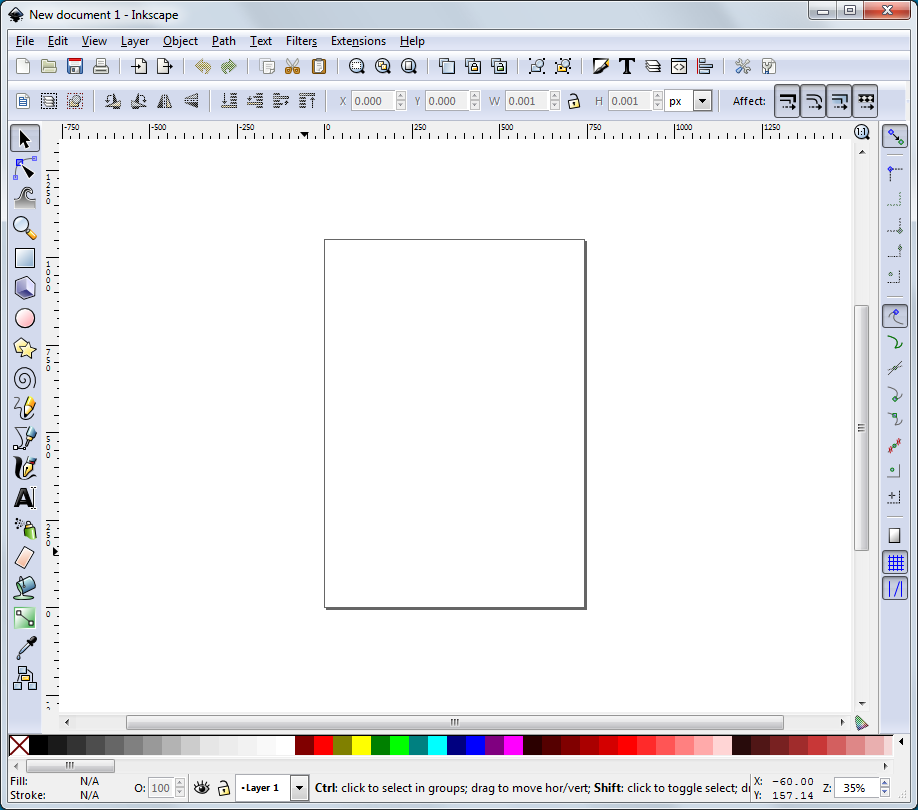Viewport: 918px width, 810px height.
Task: Select the Node editing tool
Action: (25, 169)
